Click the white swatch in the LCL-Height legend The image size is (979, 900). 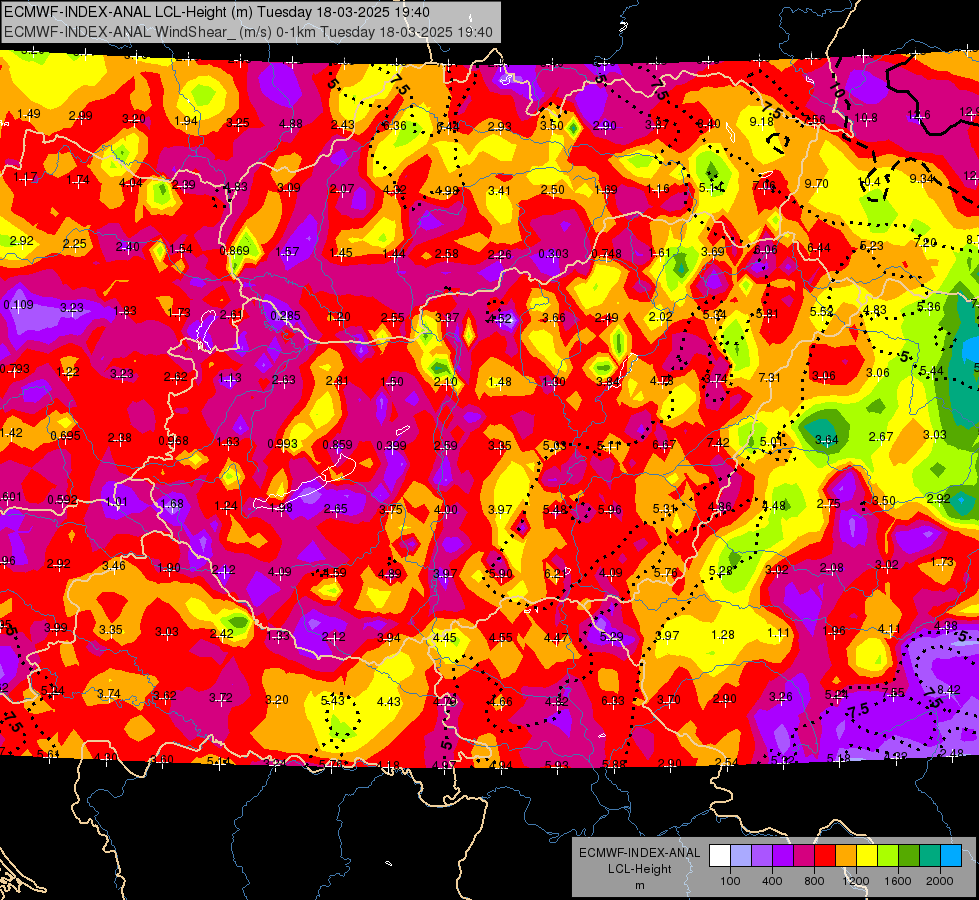pyautogui.click(x=720, y=856)
